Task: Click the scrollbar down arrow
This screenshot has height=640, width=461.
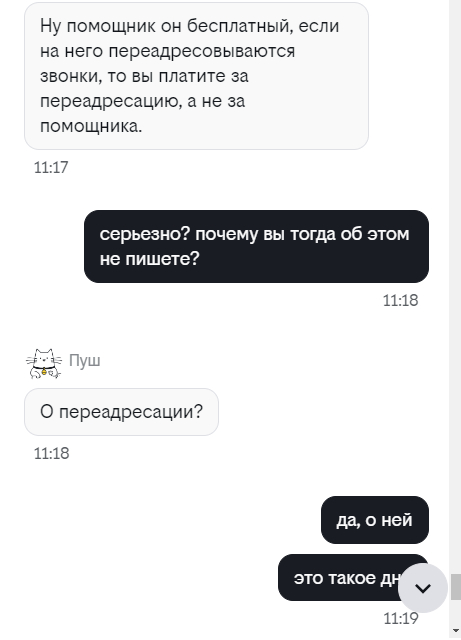Action: tap(456, 632)
